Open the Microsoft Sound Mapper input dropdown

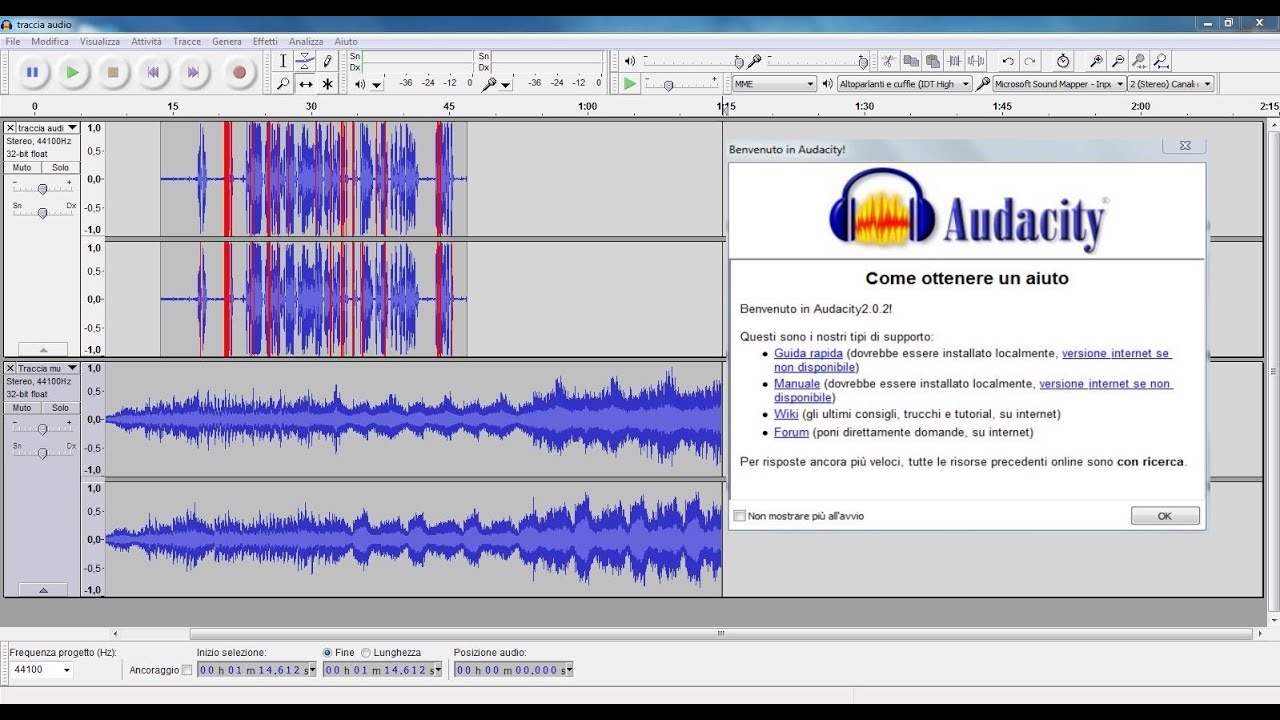point(1059,84)
